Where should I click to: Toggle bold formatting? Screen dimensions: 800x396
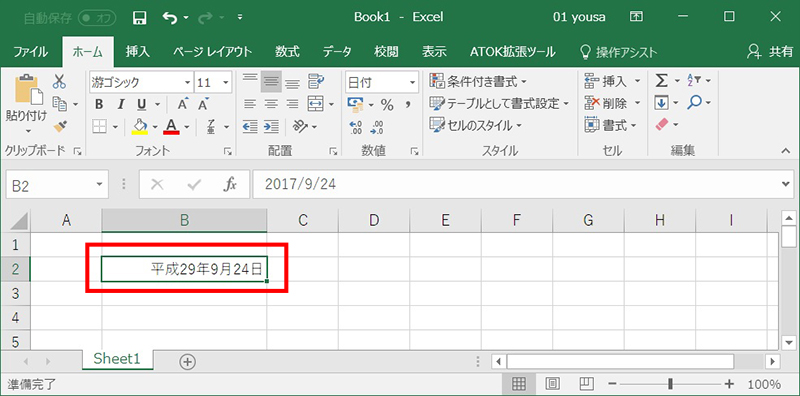click(x=99, y=105)
